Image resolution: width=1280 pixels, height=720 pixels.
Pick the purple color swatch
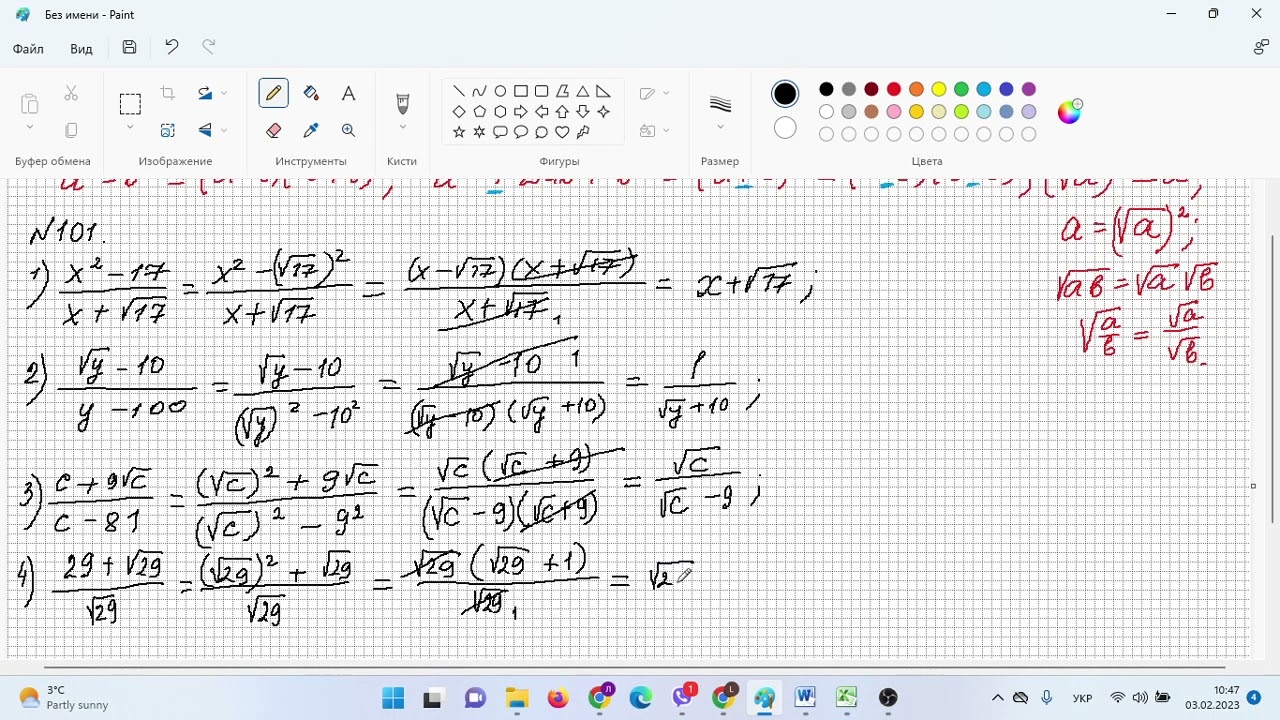1029,89
